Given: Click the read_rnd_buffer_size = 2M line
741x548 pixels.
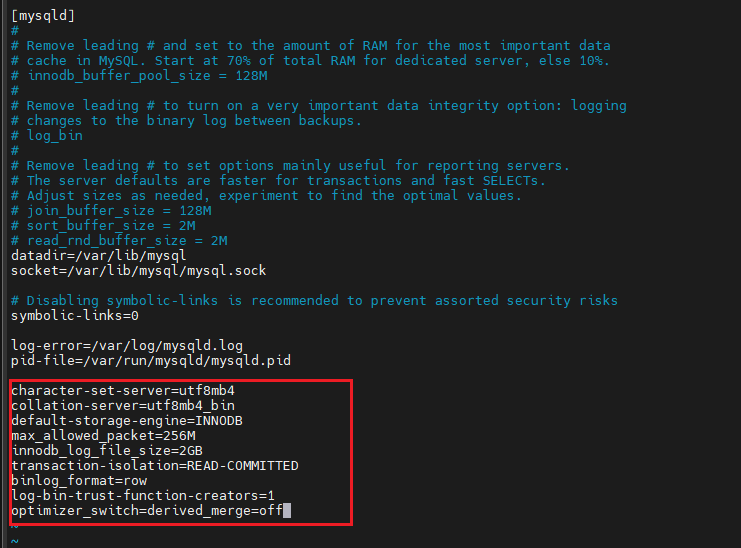Looking at the screenshot, I should (x=119, y=241).
